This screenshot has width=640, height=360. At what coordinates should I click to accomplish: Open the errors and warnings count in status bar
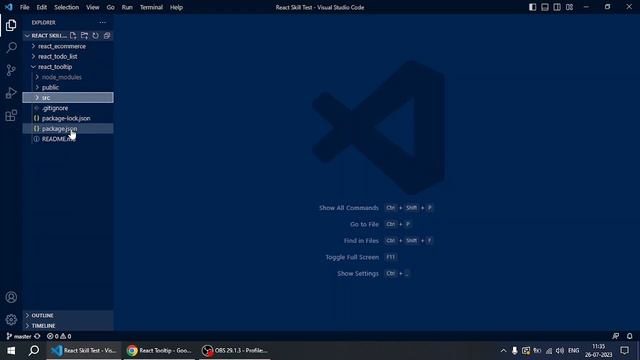[x=59, y=336]
